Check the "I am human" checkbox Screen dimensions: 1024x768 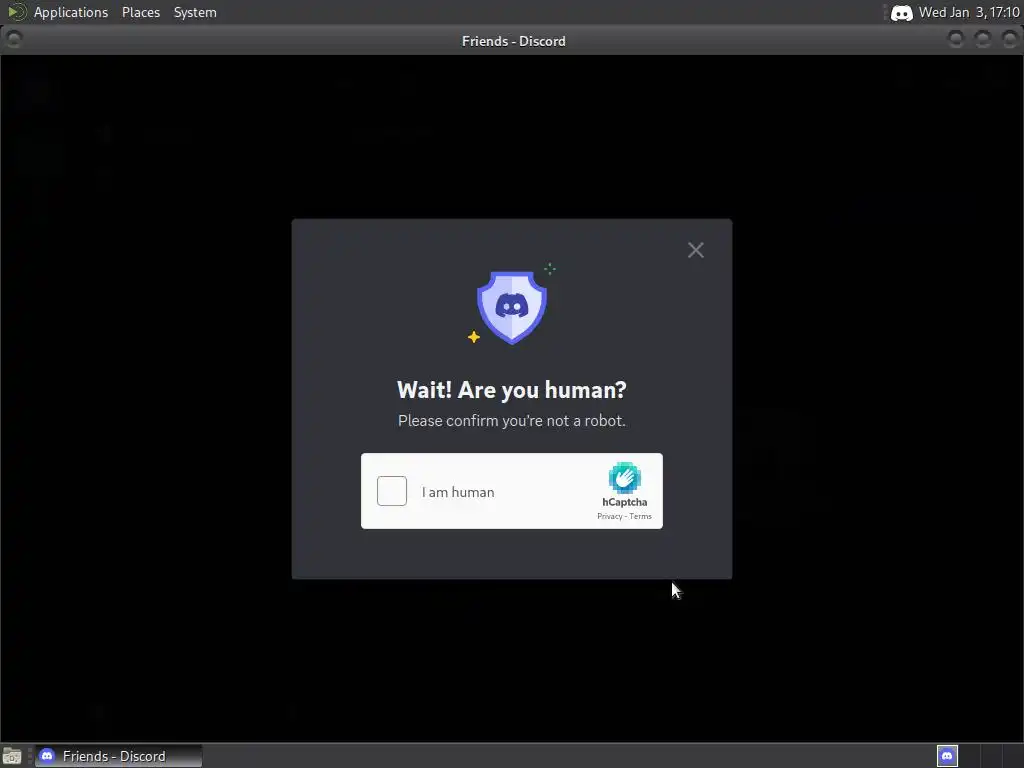click(x=392, y=491)
